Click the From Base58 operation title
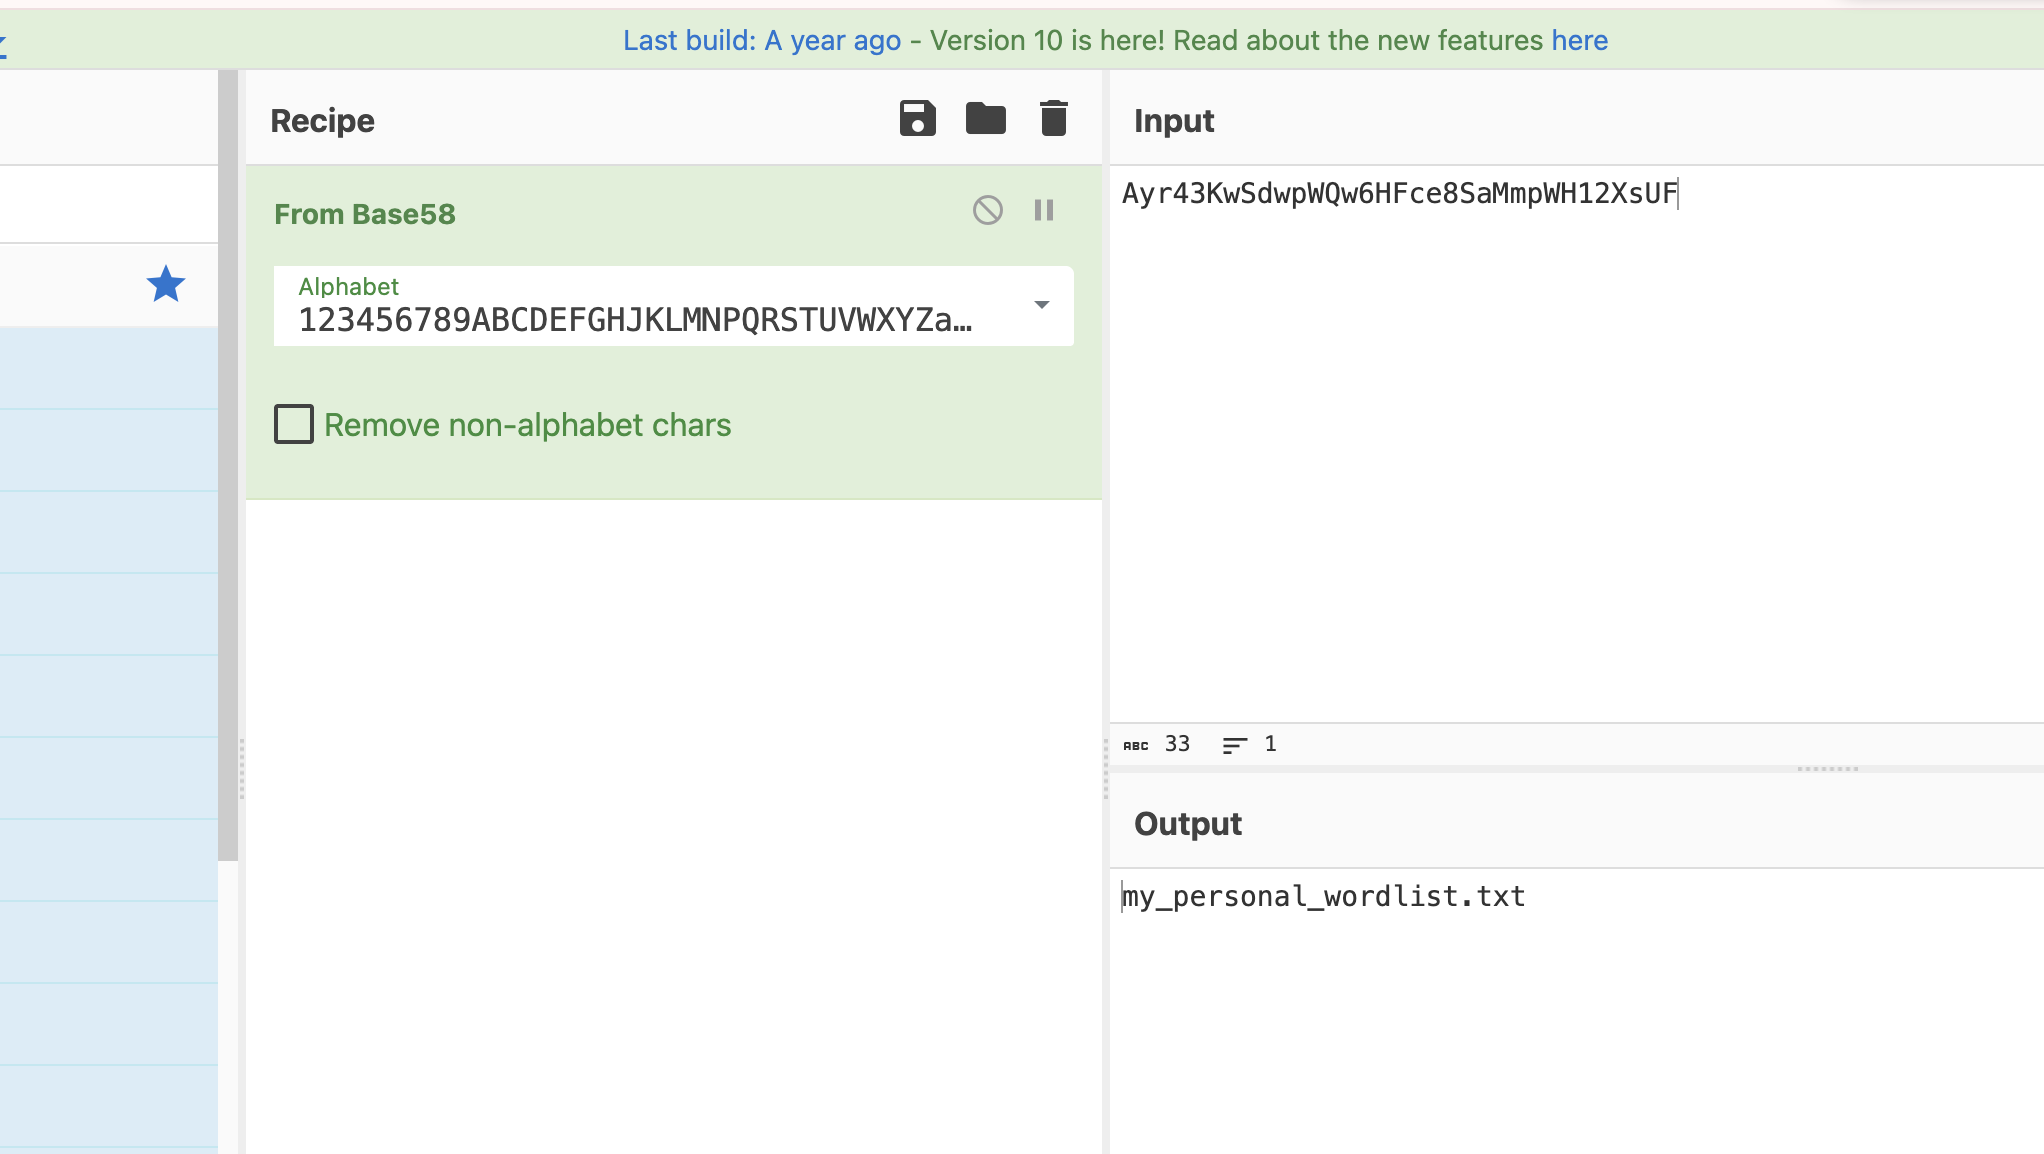 (365, 214)
